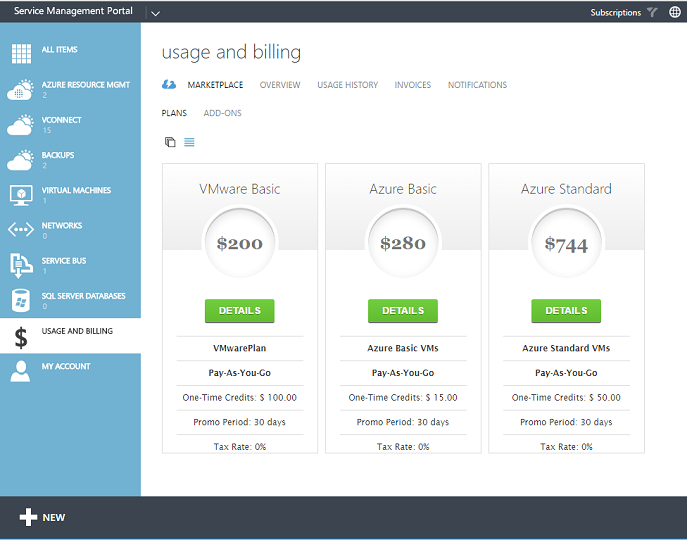Click One-Time Credits: $ 50.00

click(566, 398)
